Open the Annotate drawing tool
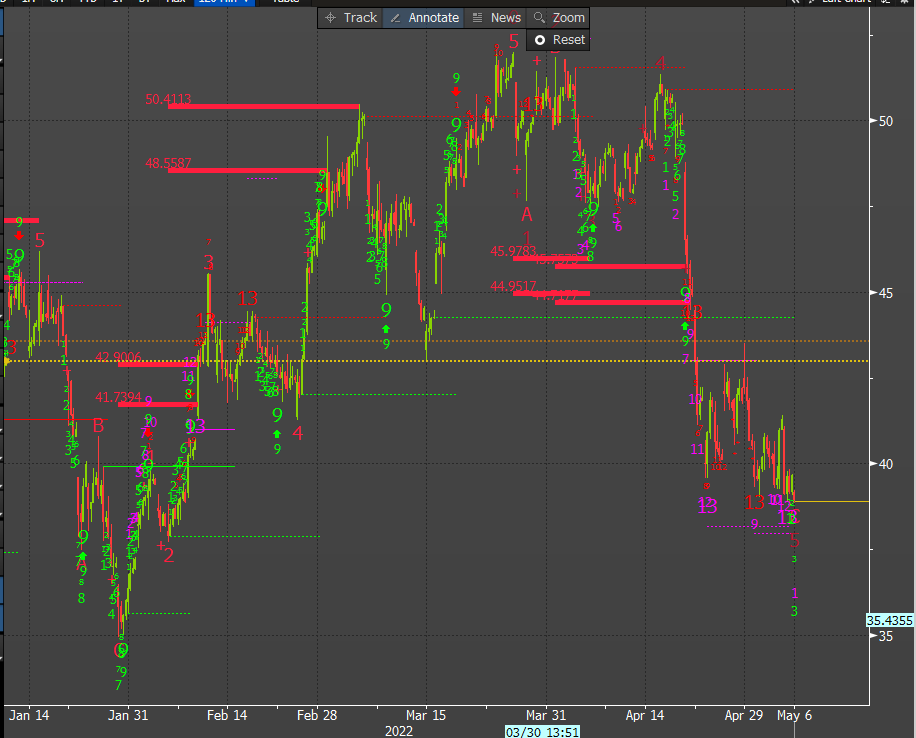916x738 pixels. tap(425, 18)
